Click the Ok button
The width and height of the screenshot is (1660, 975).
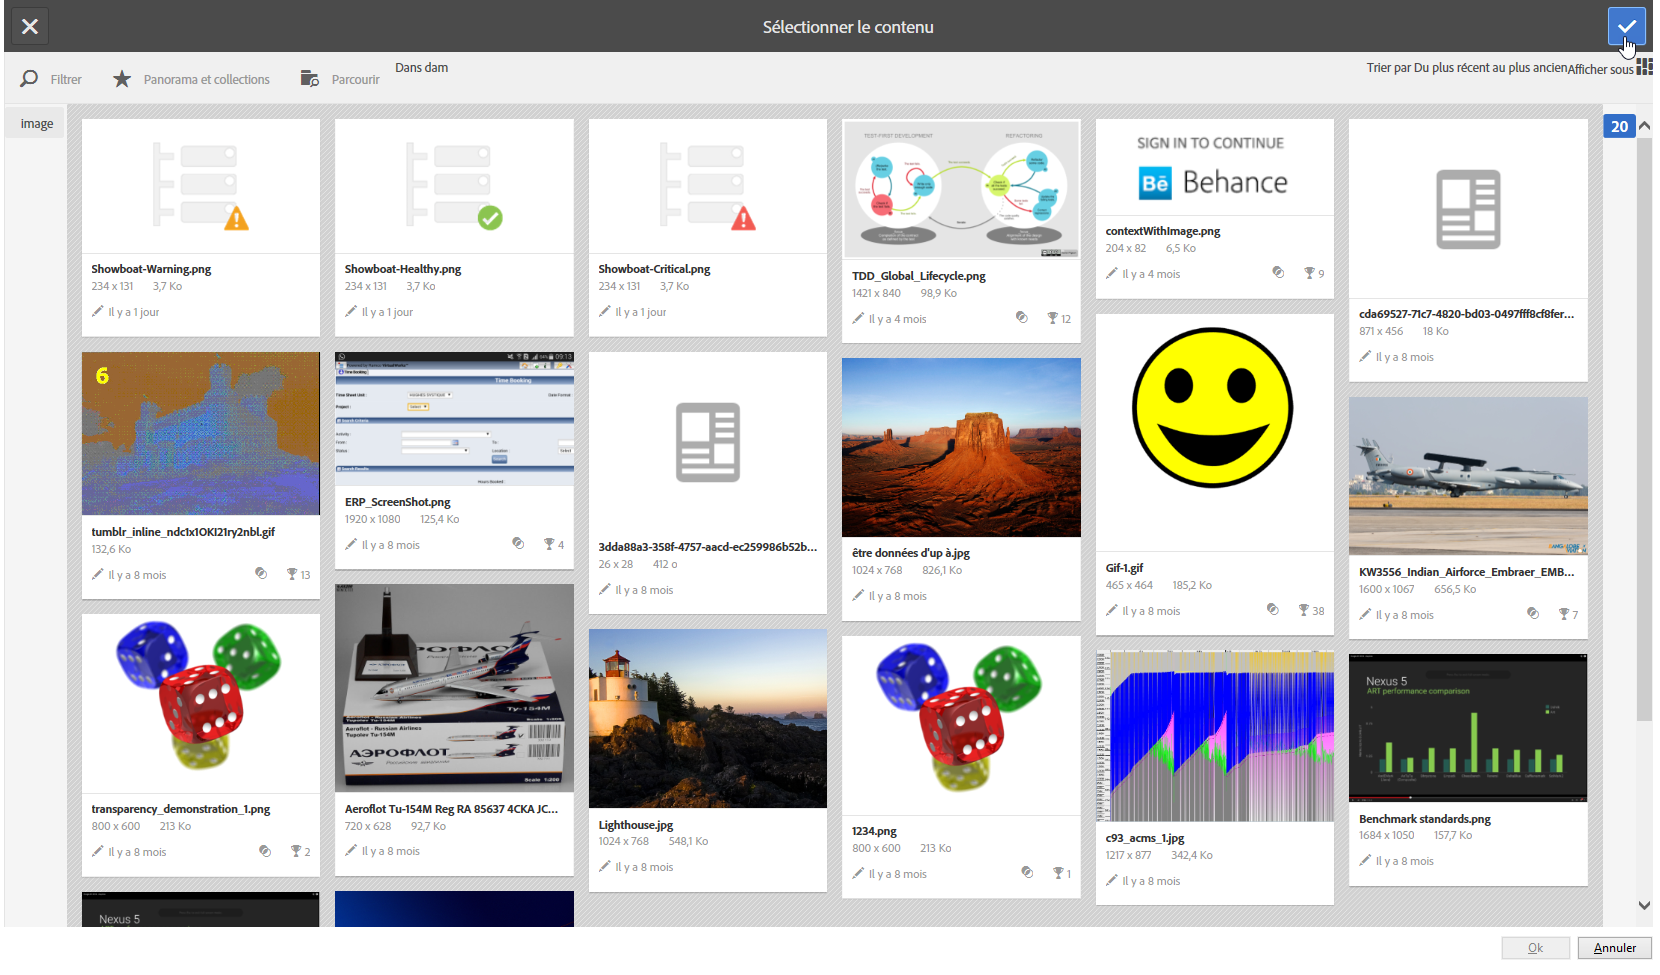click(x=1535, y=948)
